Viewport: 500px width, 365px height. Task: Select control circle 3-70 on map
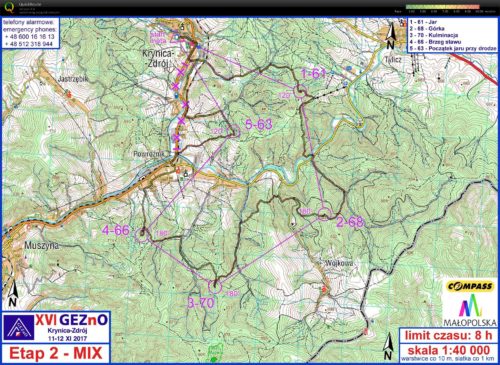coord(215,286)
